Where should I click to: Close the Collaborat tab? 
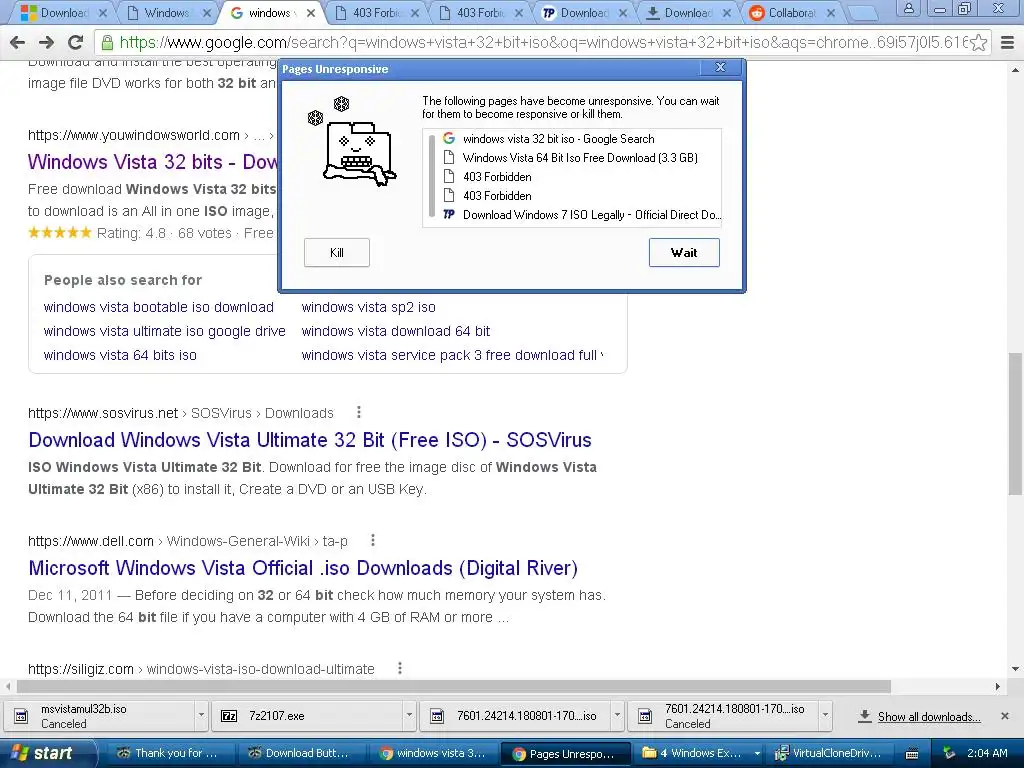(831, 13)
